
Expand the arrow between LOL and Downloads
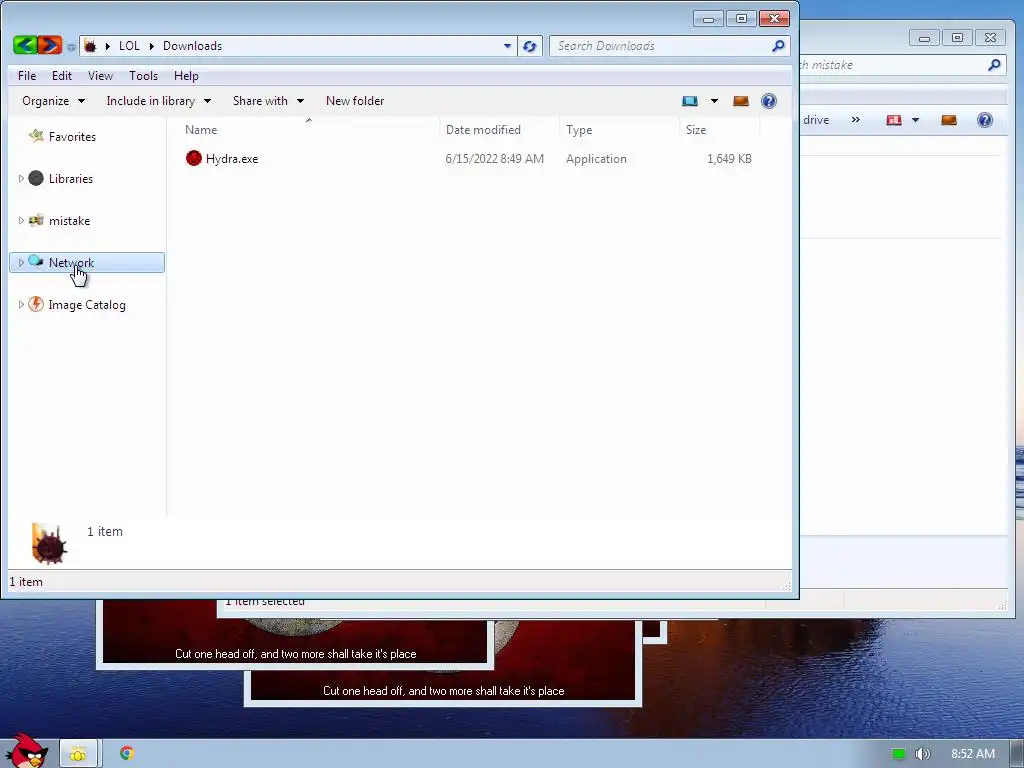point(152,46)
